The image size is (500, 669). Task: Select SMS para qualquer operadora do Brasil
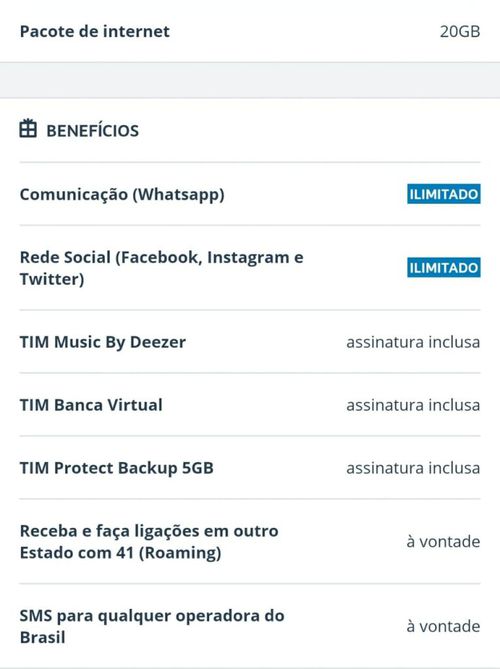tap(152, 626)
